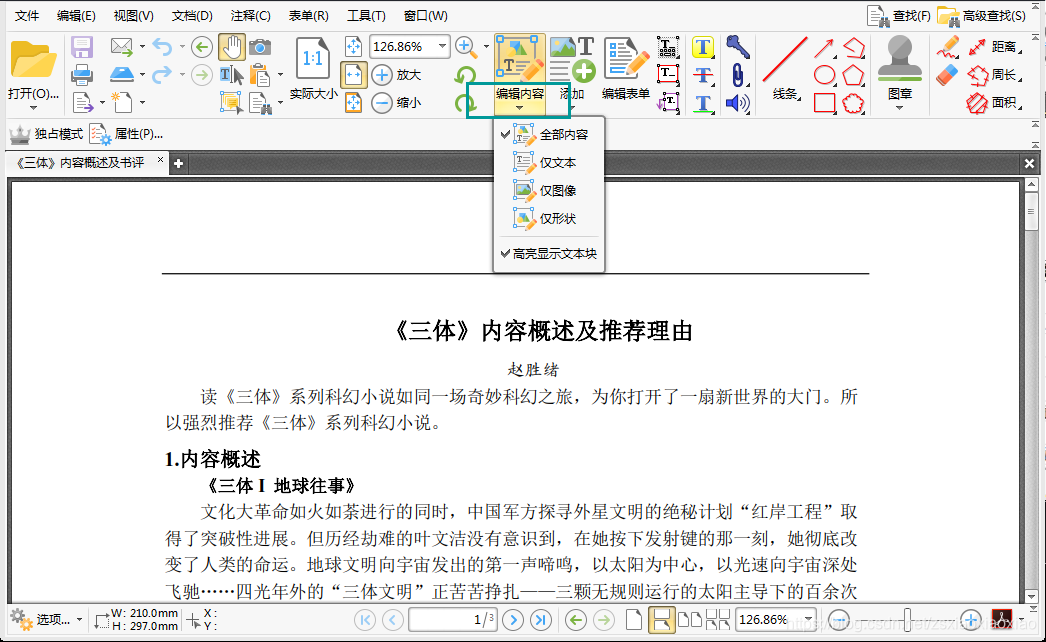The height and width of the screenshot is (642, 1046).
Task: Choose 仅形状 from the dropdown menu
Action: tap(548, 219)
